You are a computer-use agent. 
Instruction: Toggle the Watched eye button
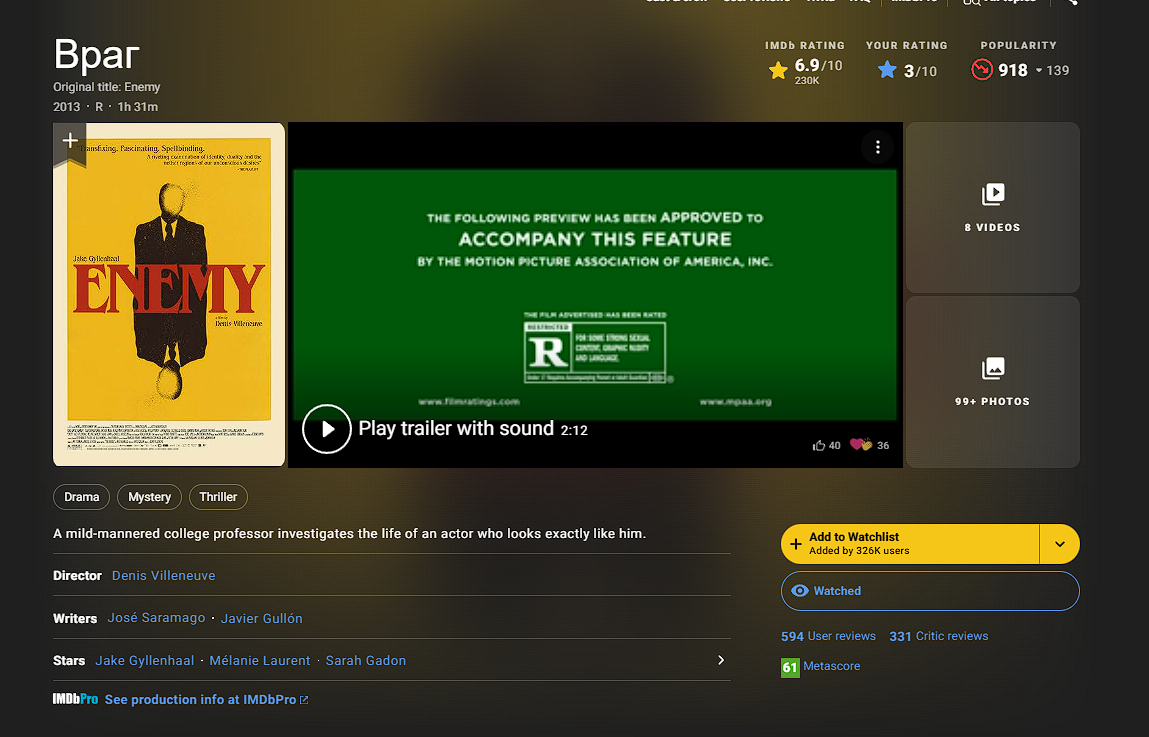(x=930, y=590)
